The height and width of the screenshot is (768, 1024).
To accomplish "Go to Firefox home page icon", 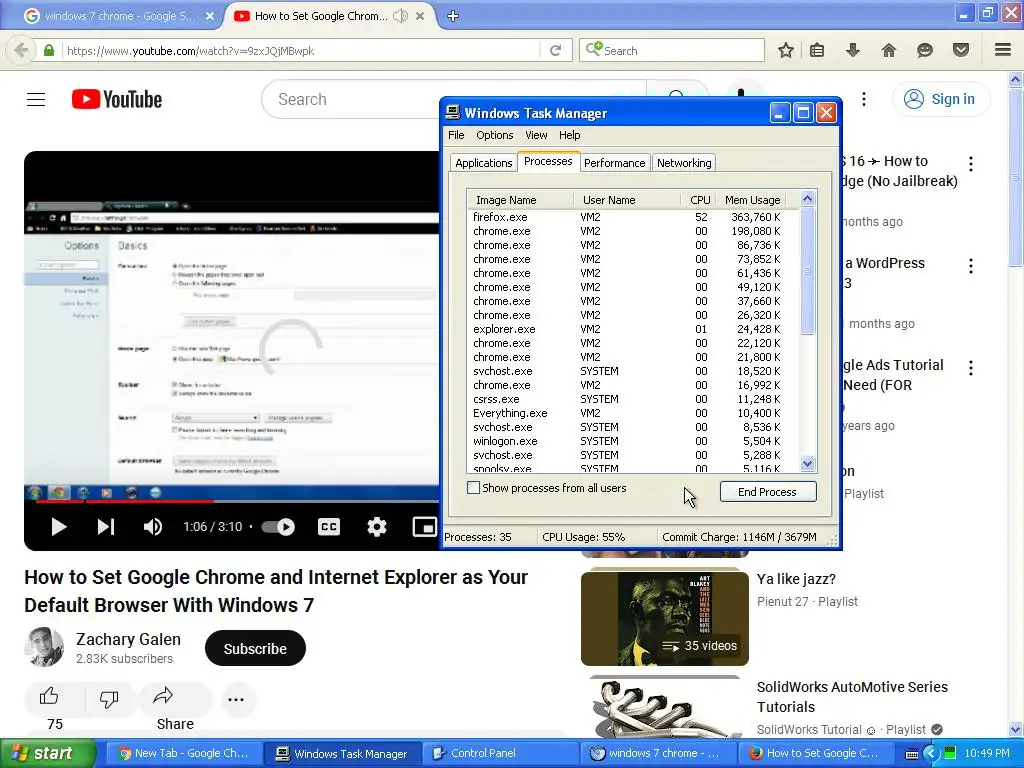I will tap(889, 50).
